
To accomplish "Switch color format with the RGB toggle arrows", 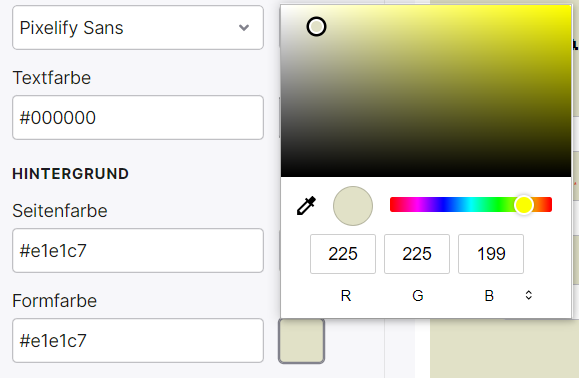I will coord(528,295).
